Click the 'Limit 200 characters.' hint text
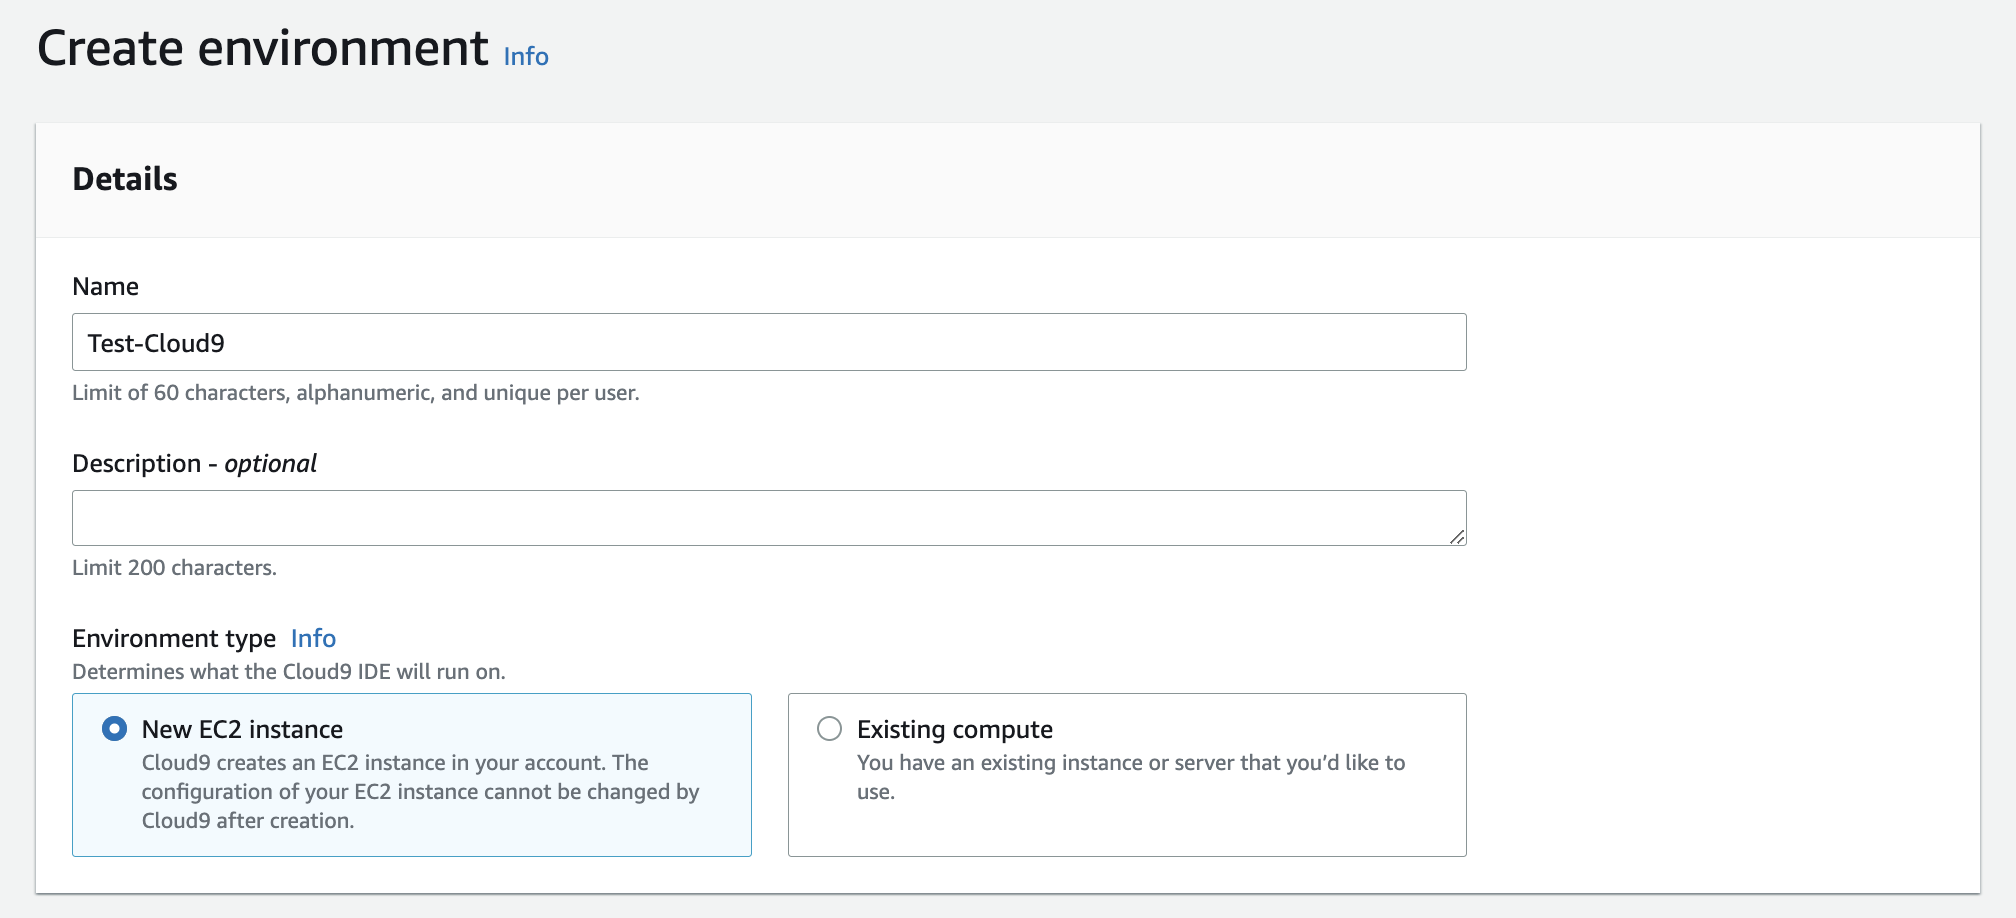Image resolution: width=2016 pixels, height=918 pixels. pyautogui.click(x=174, y=568)
